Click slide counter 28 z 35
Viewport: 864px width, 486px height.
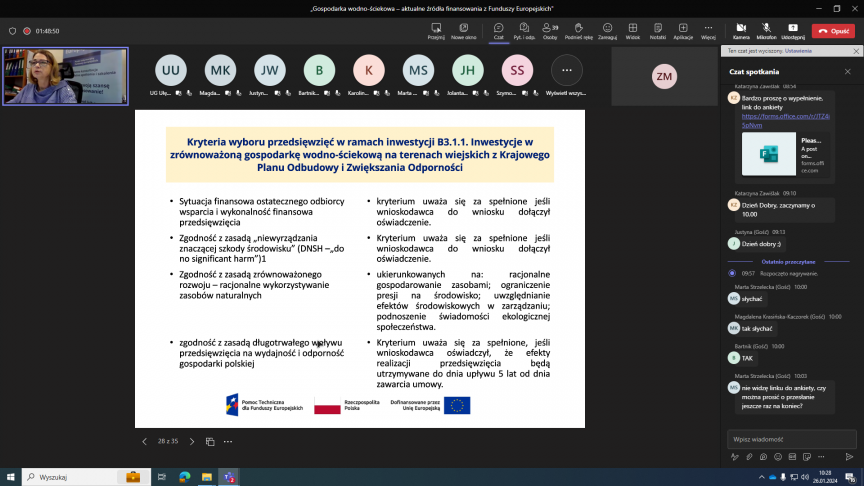click(x=168, y=441)
